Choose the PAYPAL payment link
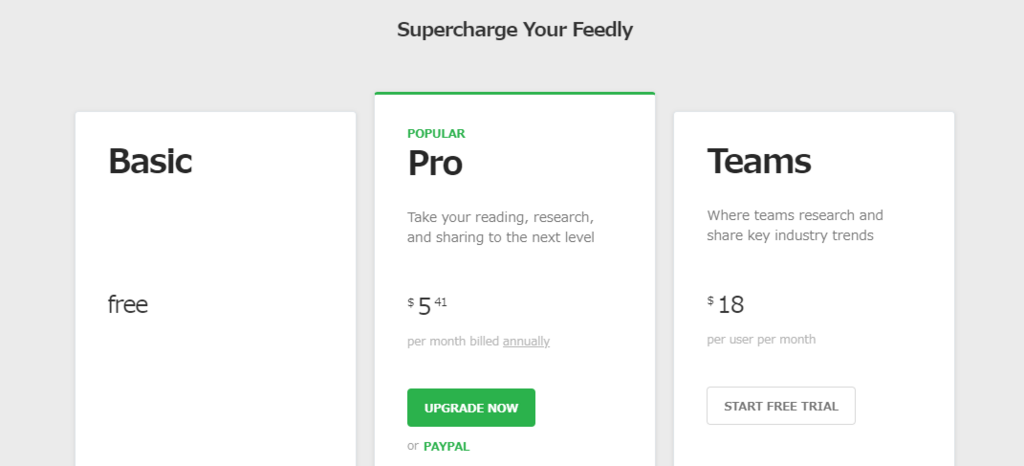Image resolution: width=1024 pixels, height=466 pixels. pos(446,446)
